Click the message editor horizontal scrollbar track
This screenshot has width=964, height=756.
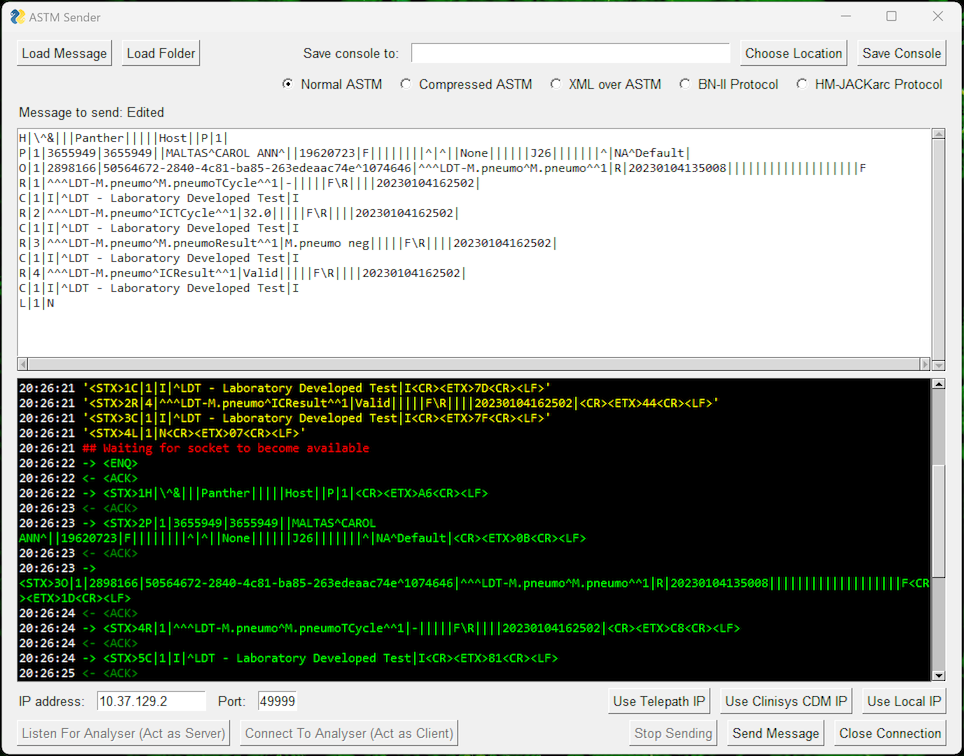pos(473,364)
